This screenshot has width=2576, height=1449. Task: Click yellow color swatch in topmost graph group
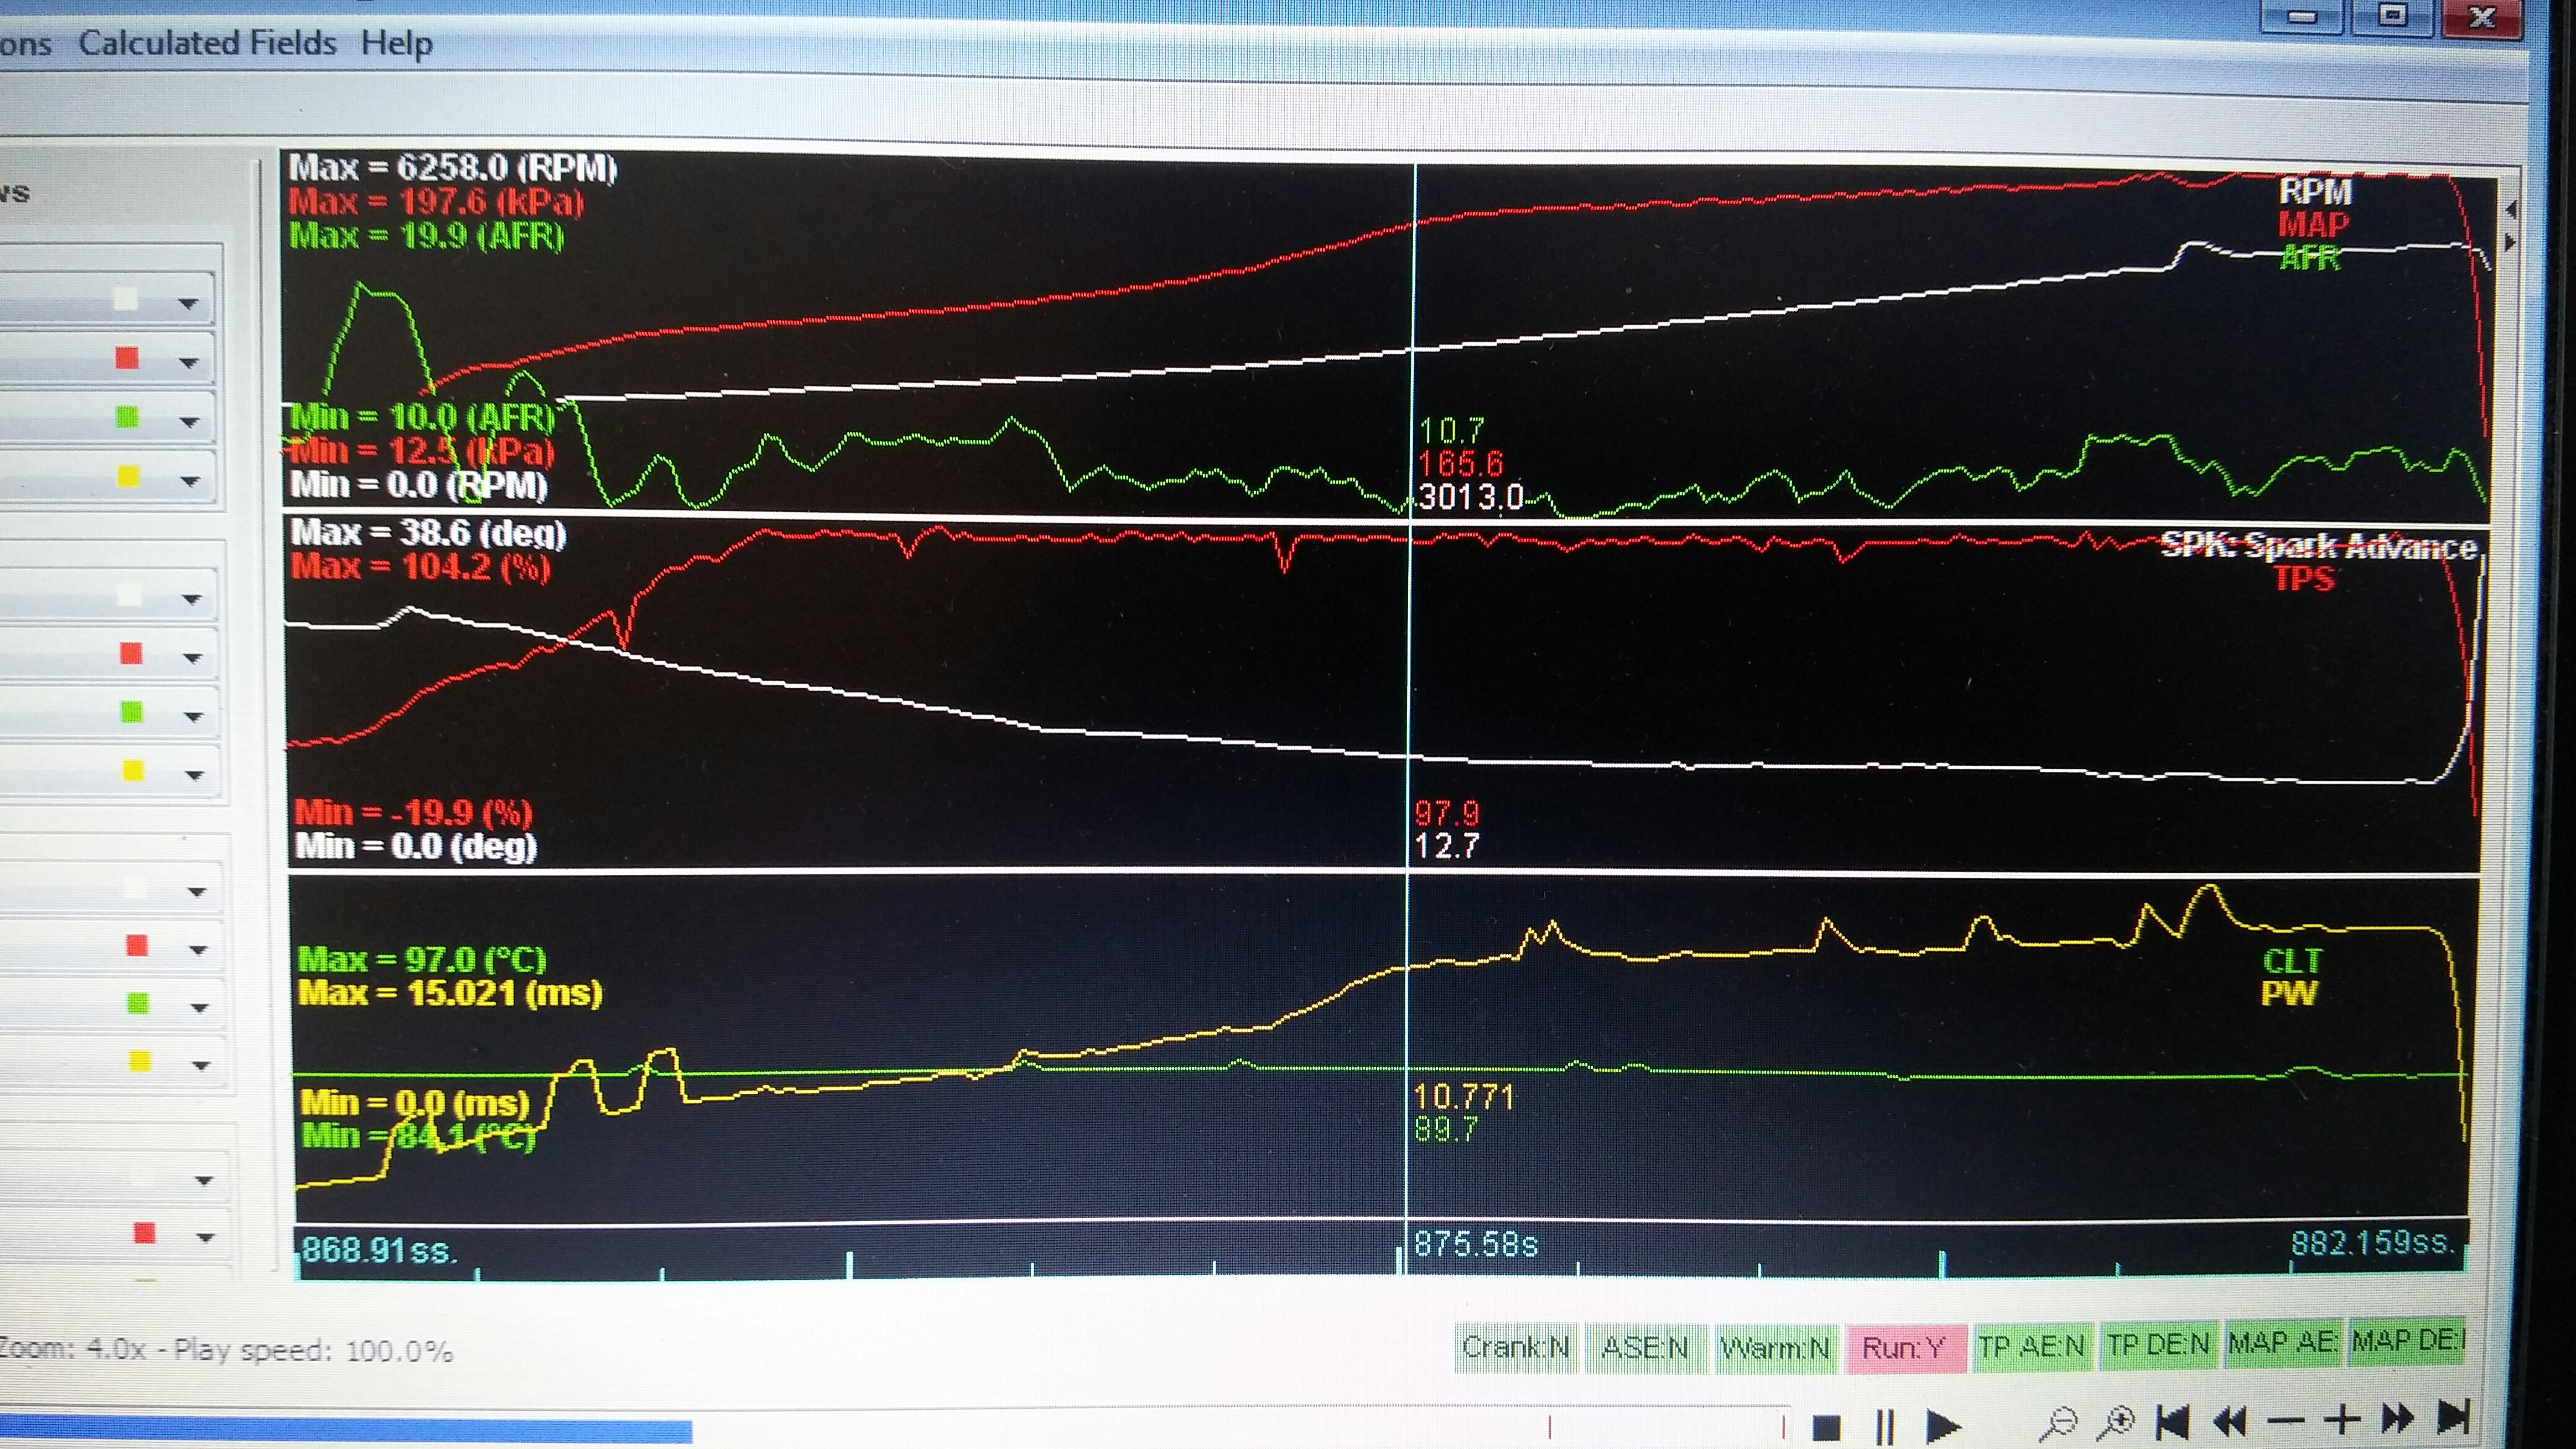pos(128,476)
